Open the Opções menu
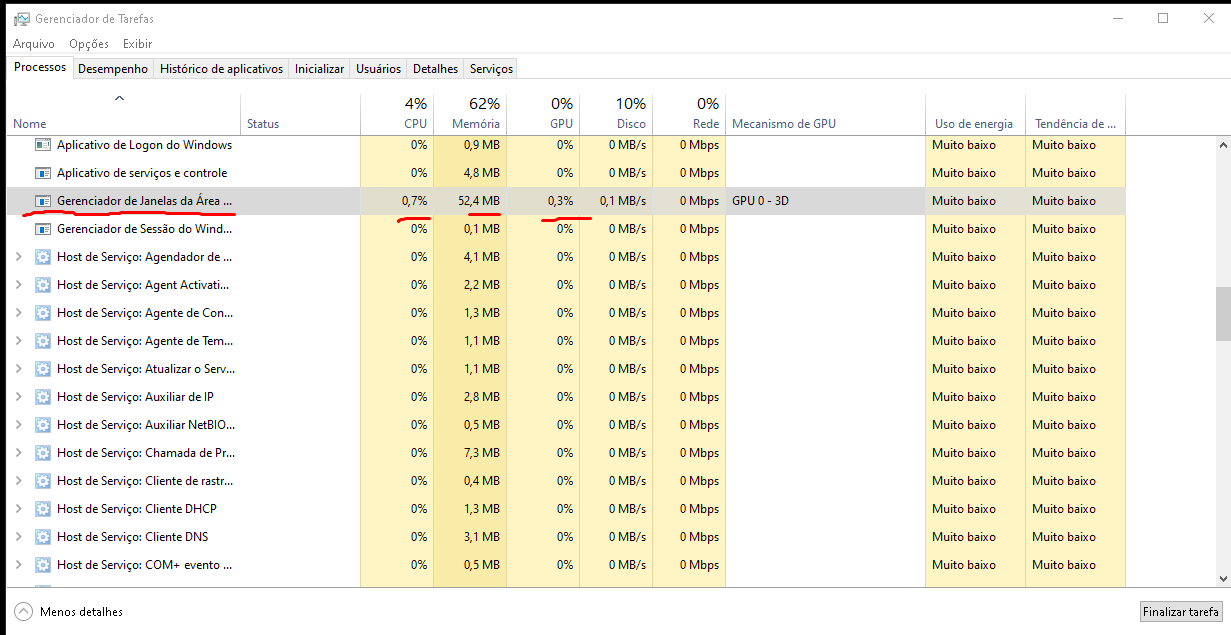The width and height of the screenshot is (1231, 635). click(89, 44)
